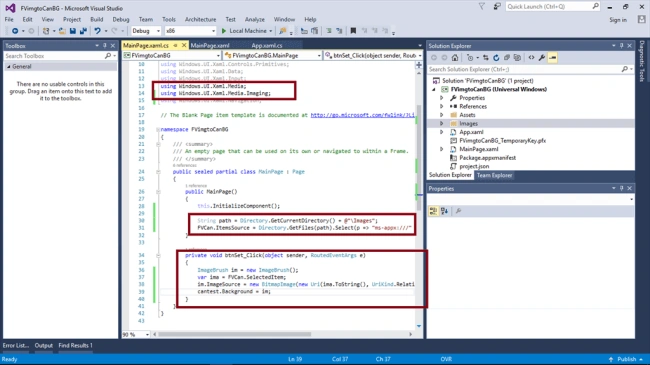650x365 pixels.
Task: Click in the Search Toolbox field
Action: (x=54, y=56)
